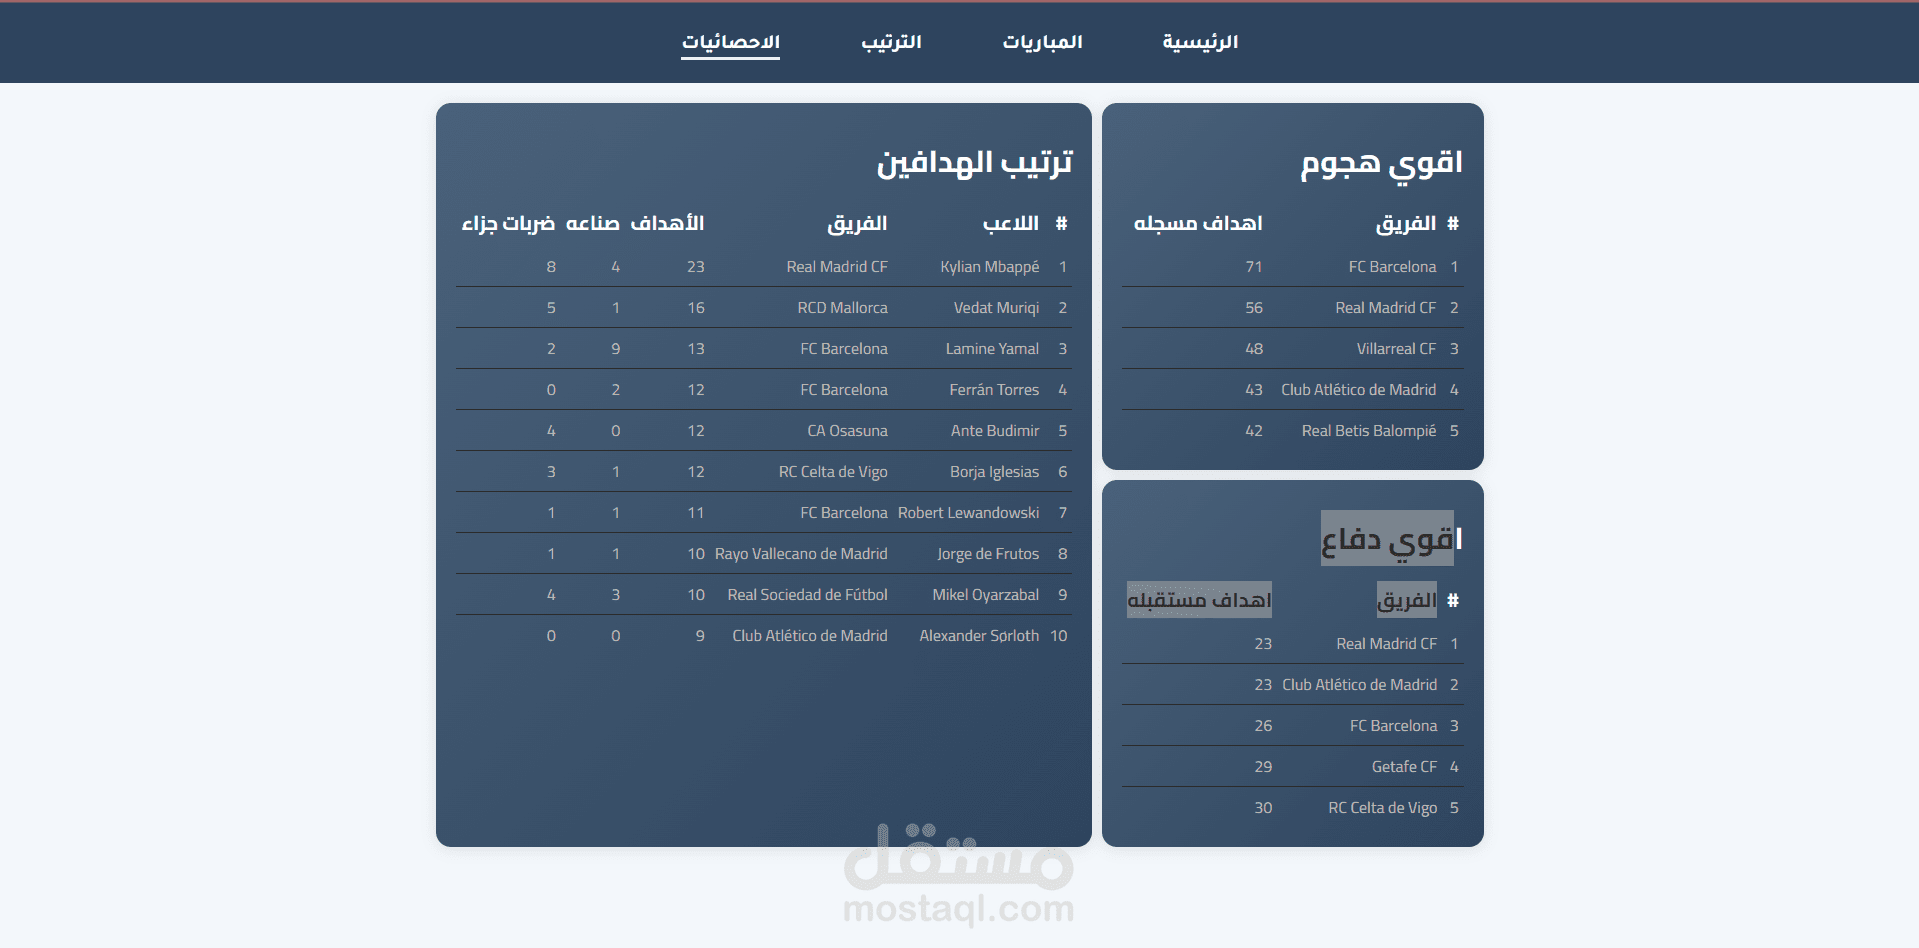Click الأهداف column header

667,223
